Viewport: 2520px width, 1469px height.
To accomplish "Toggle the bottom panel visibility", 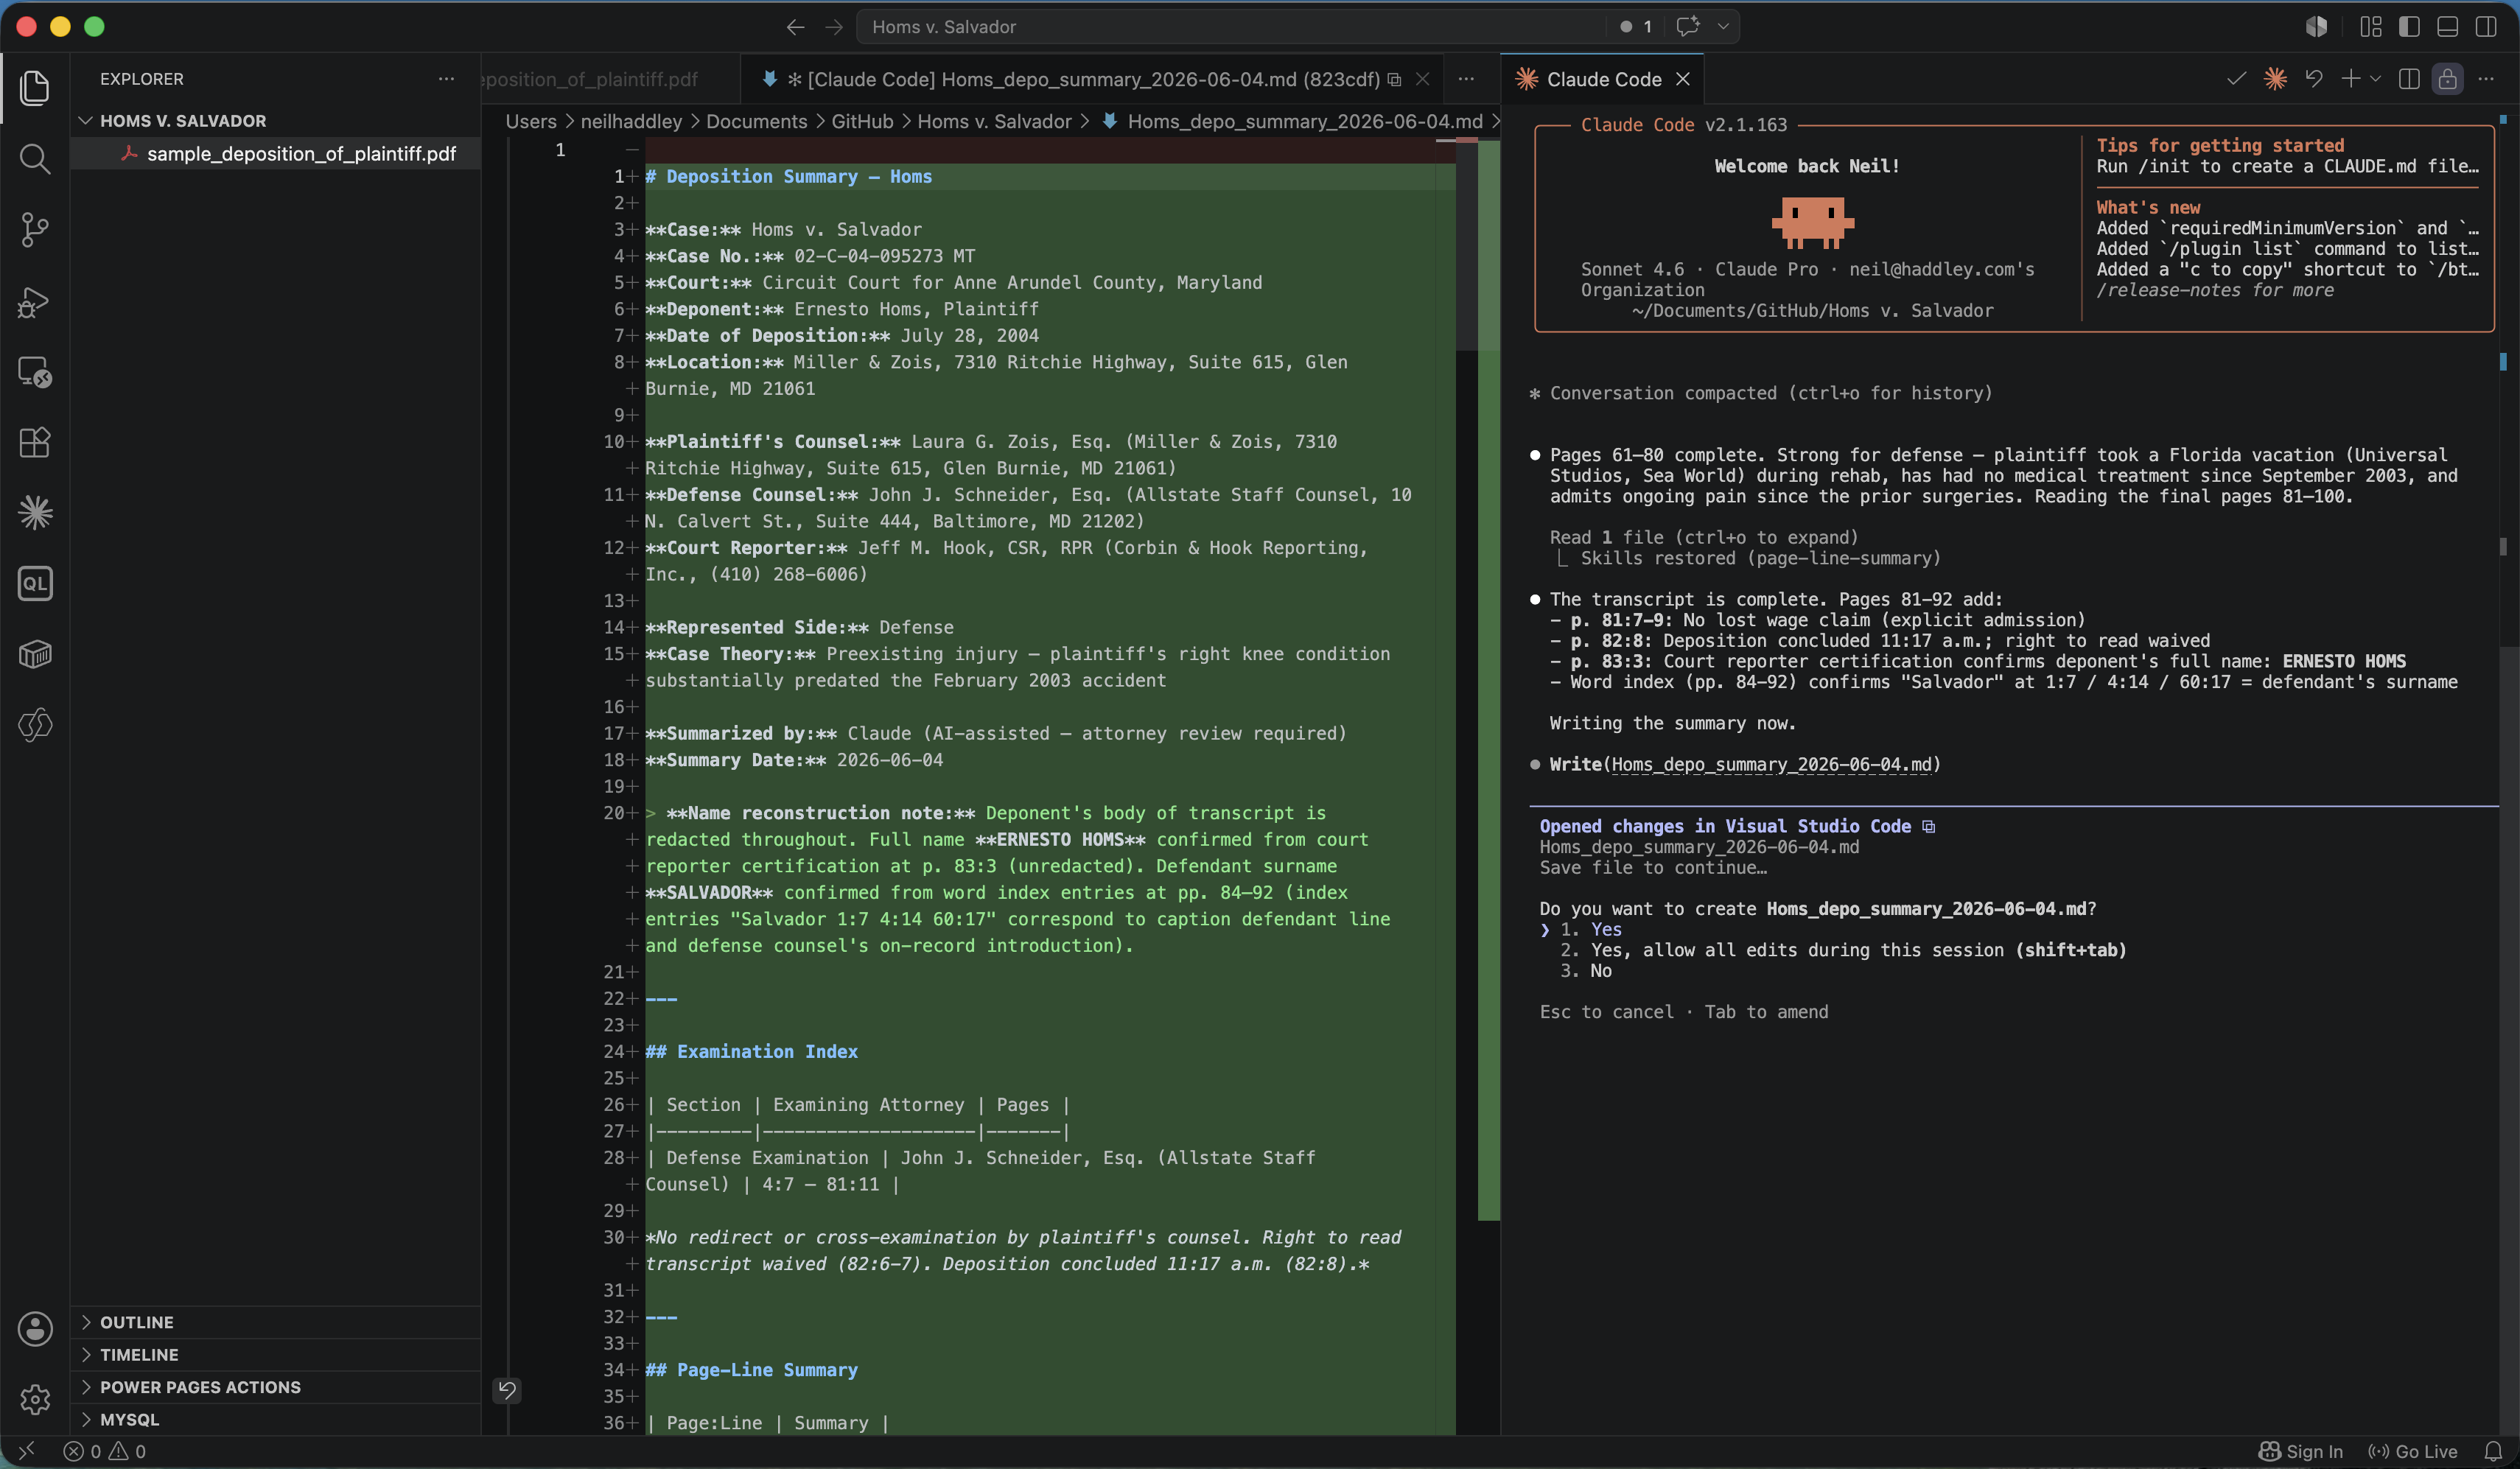I will pos(2447,27).
